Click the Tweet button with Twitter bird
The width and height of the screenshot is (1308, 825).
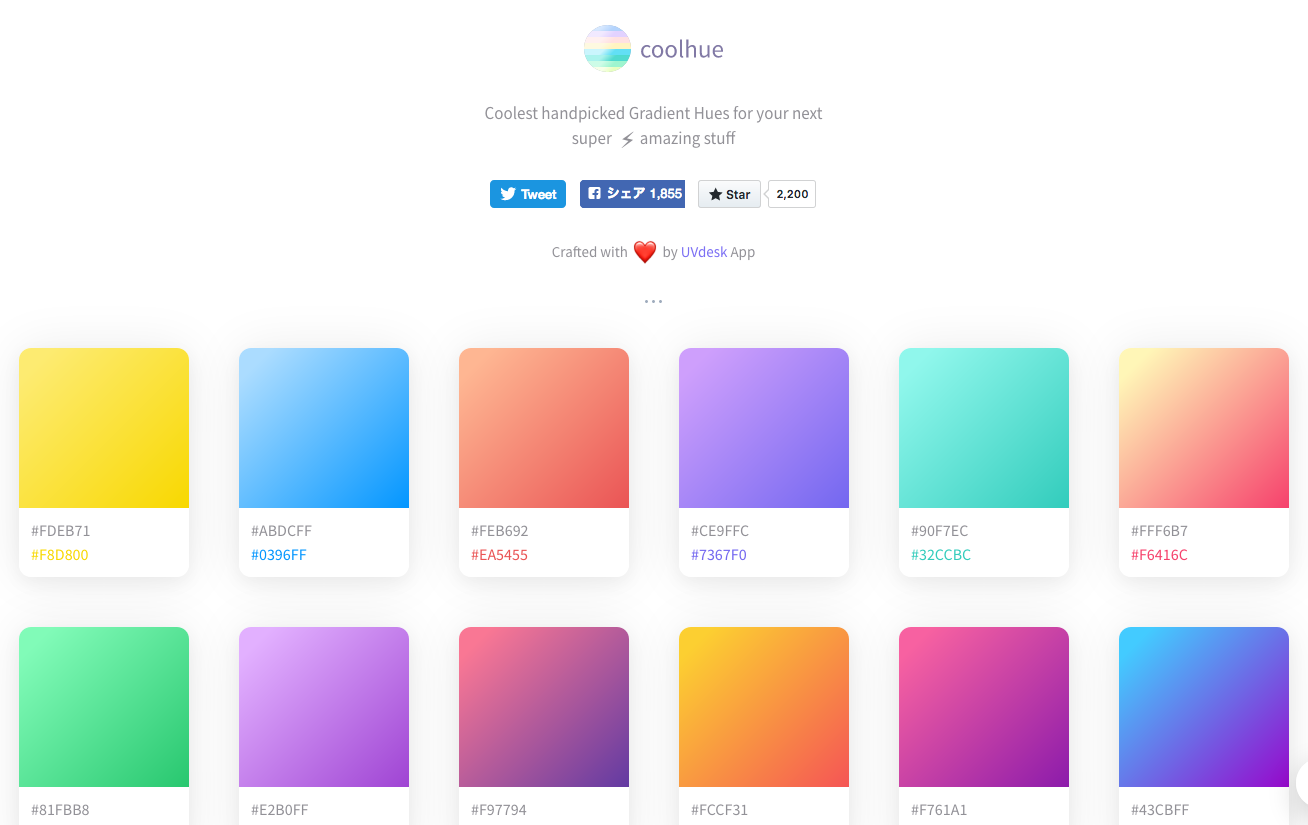coord(528,194)
